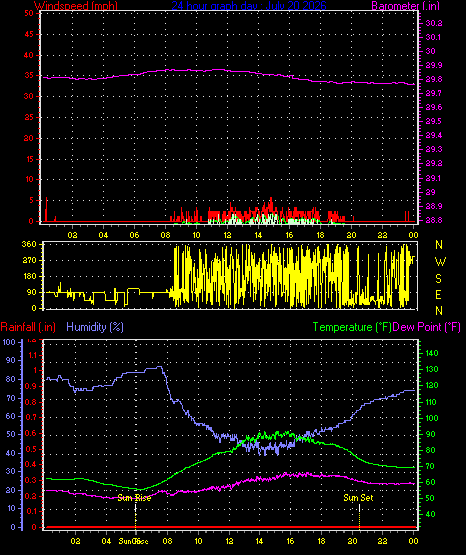This screenshot has width=466, height=555.
Task: Click the green '130' temperature axis value
Action: (432, 369)
